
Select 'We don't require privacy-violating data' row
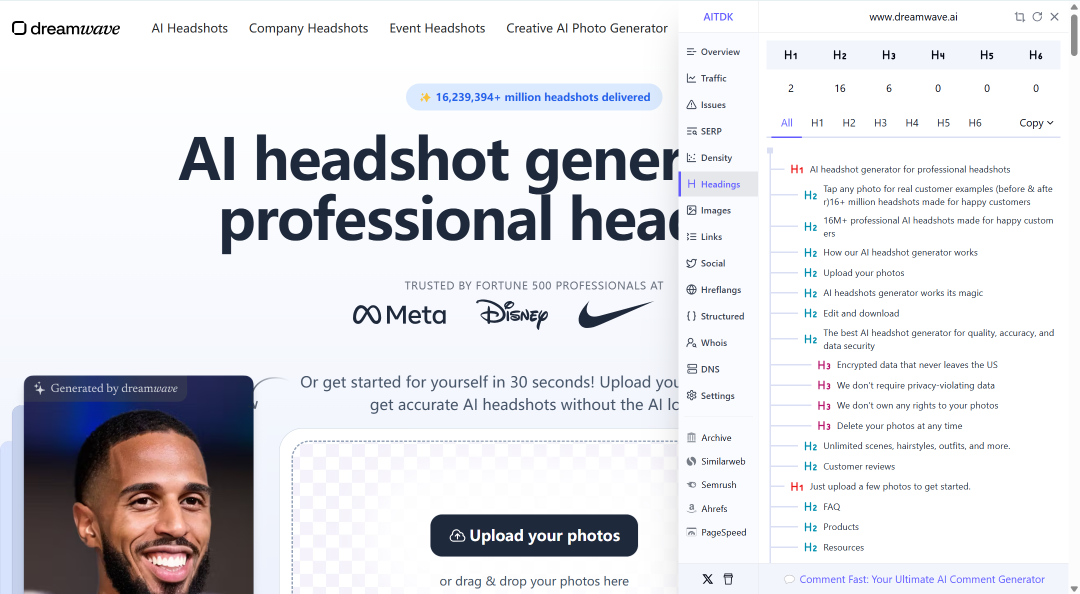915,385
